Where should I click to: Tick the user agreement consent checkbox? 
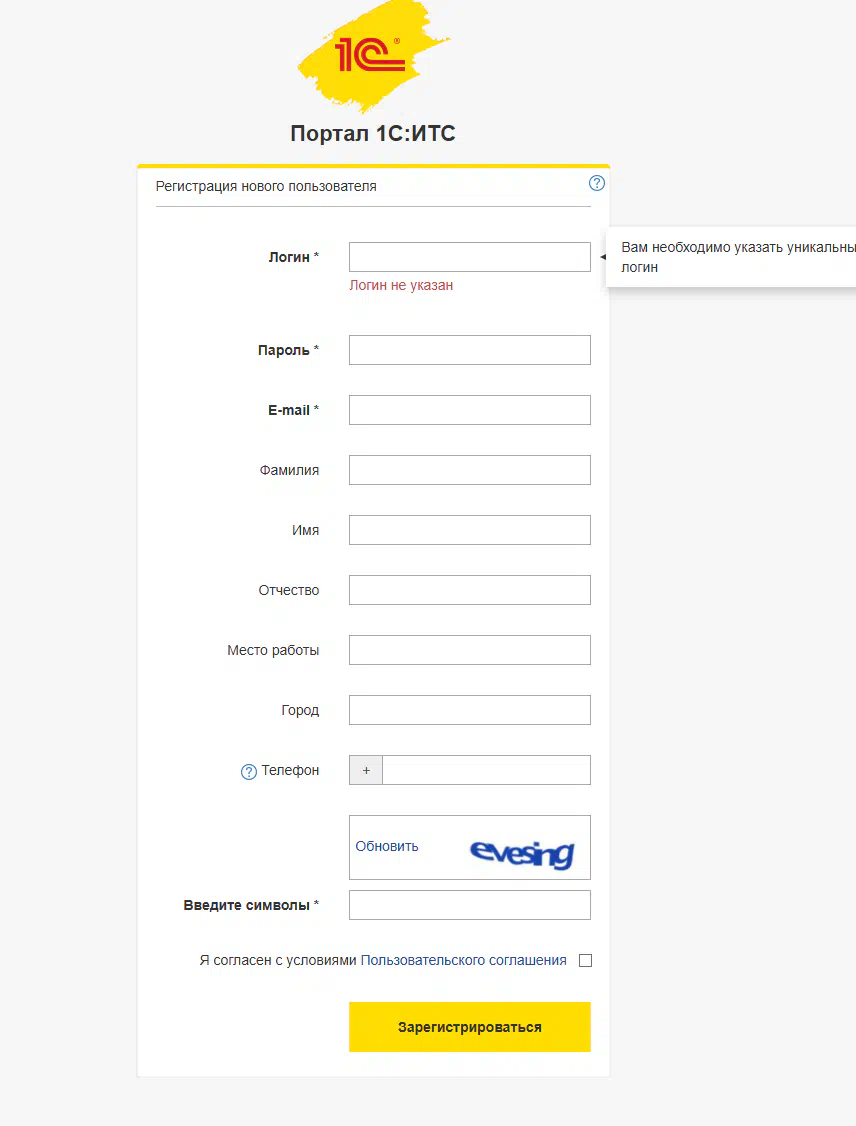pos(586,961)
